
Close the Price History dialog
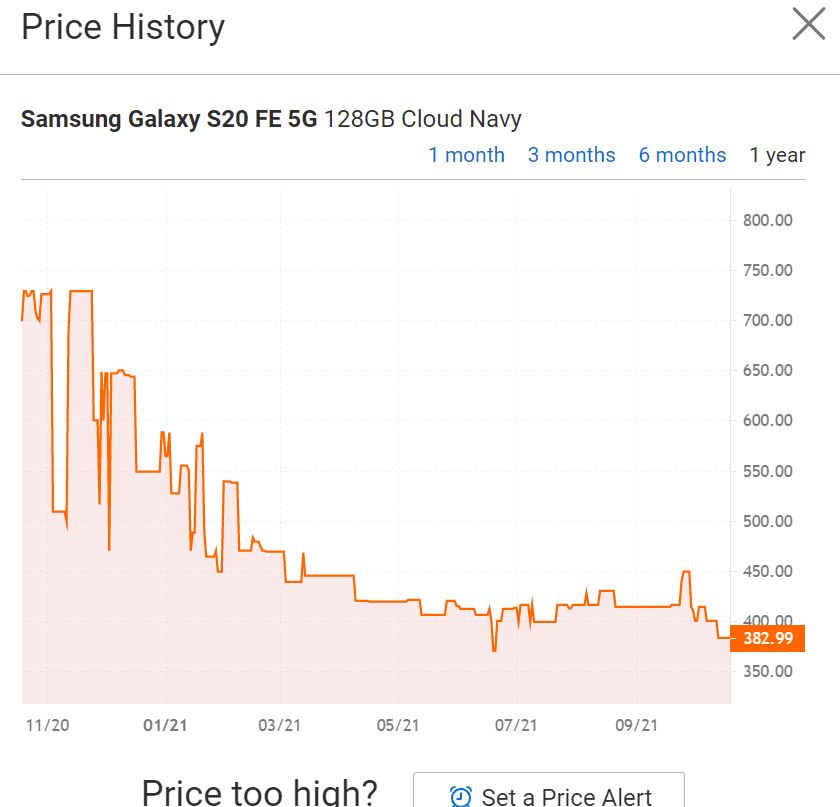(808, 24)
